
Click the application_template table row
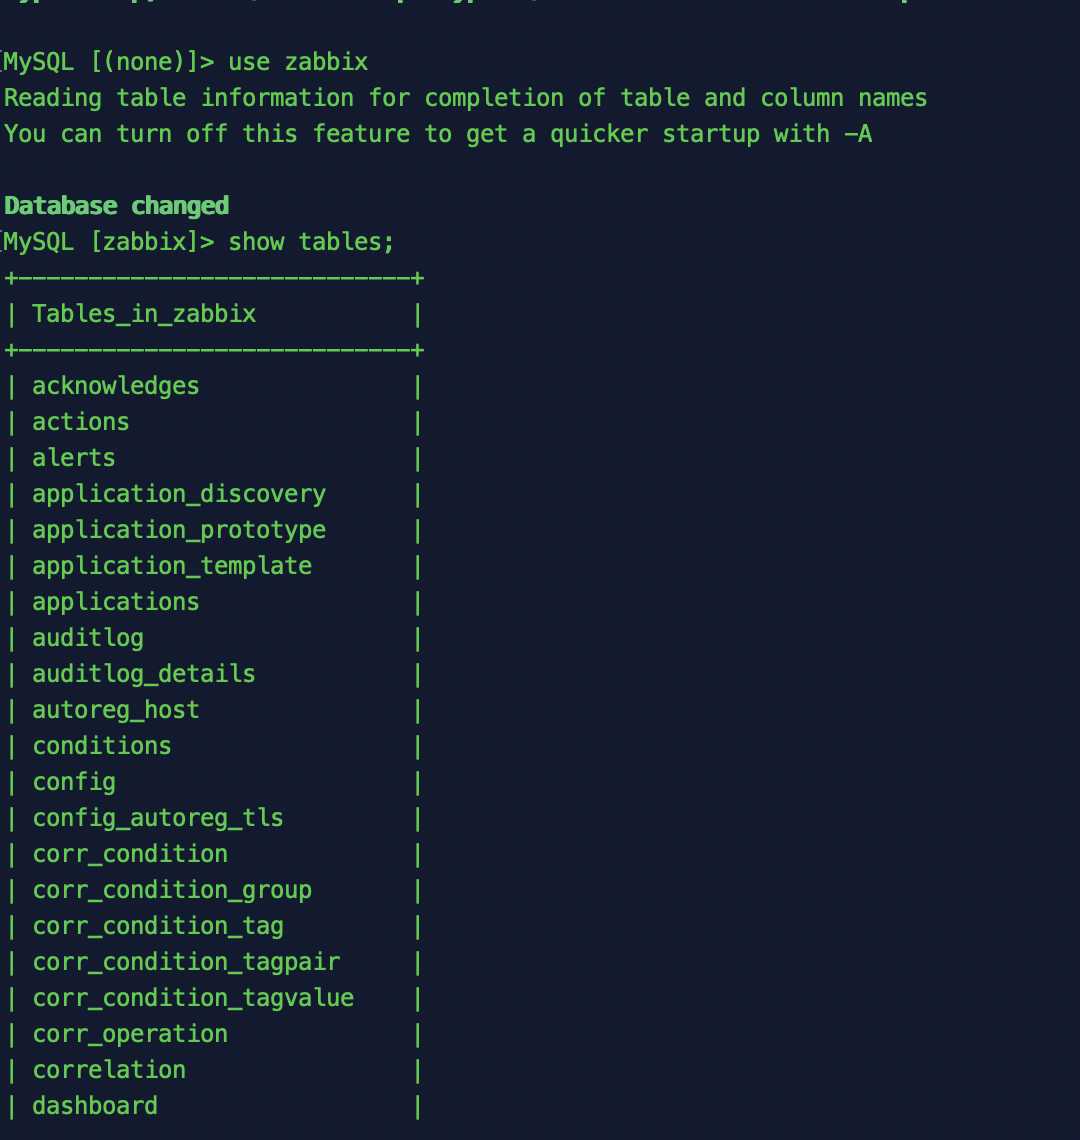click(x=172, y=566)
